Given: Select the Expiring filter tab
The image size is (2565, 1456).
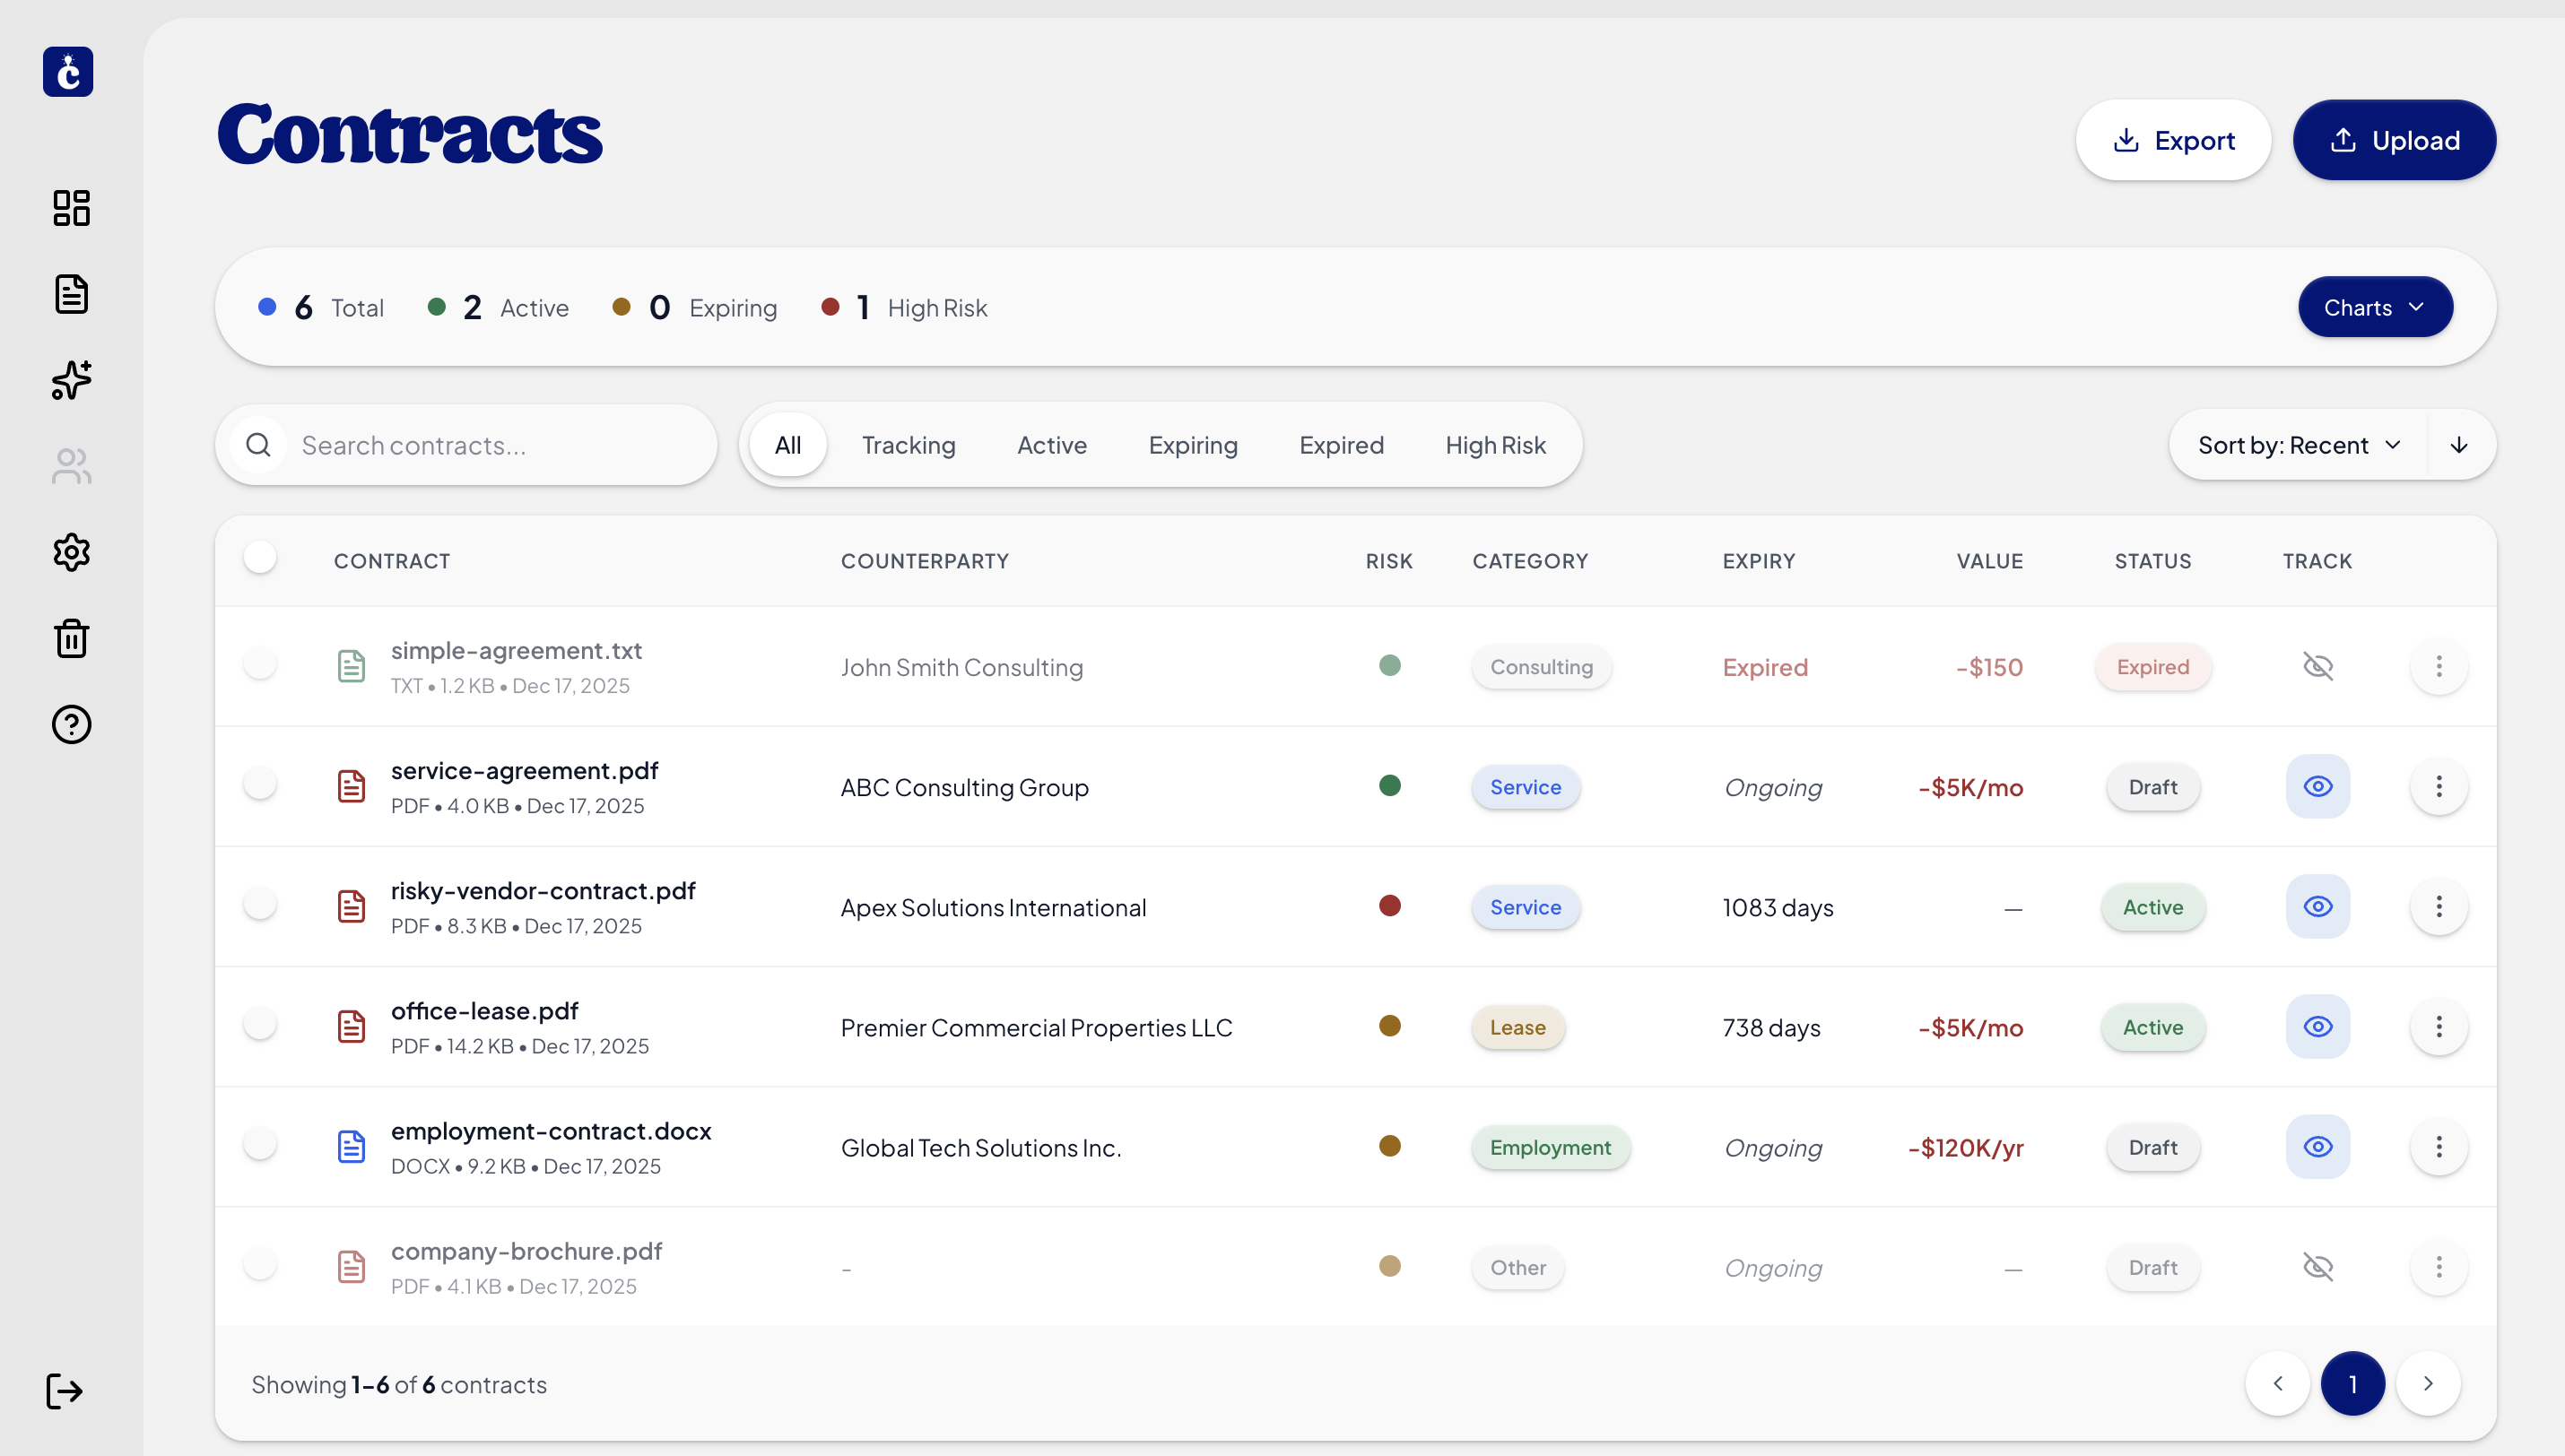Looking at the screenshot, I should (1192, 445).
